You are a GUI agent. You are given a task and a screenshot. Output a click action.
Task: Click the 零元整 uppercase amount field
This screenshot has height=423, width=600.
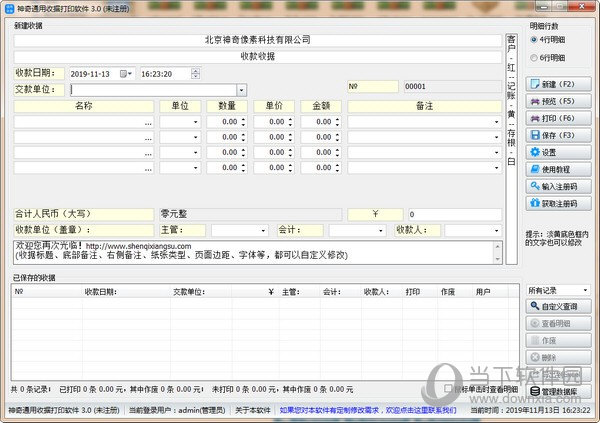point(250,214)
